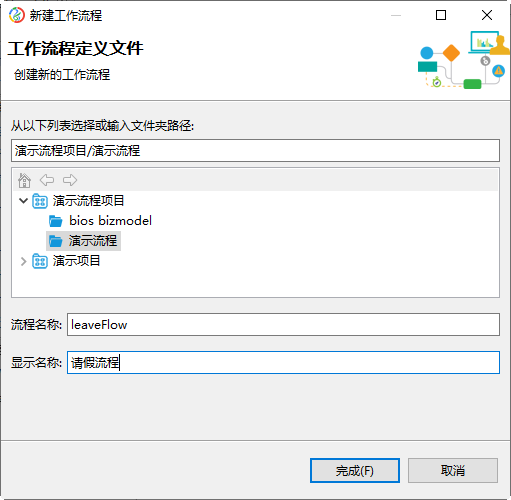Screen dimensions: 511x500
Task: Click the 演示流程 folder icon
Action: (55, 241)
